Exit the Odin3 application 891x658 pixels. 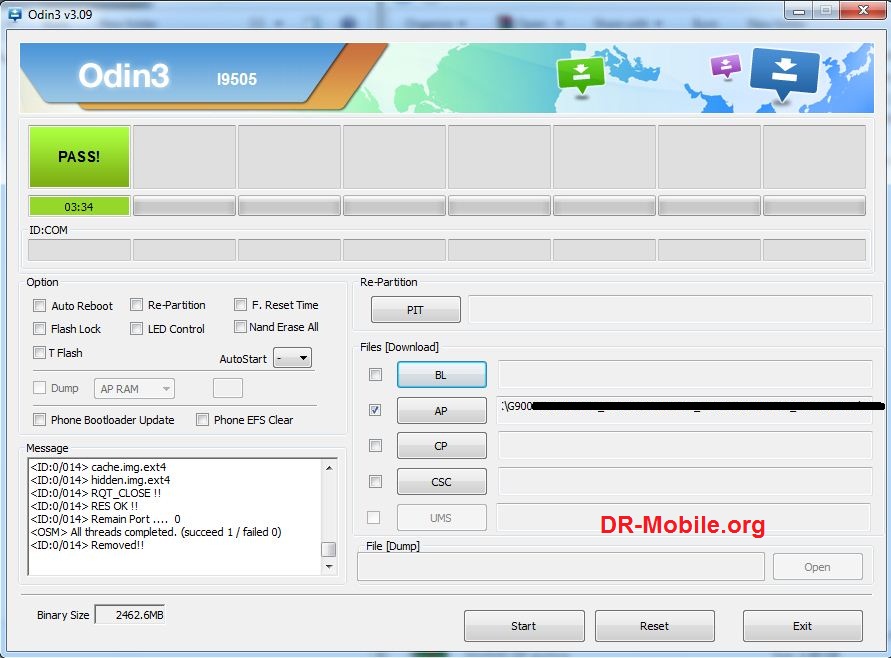pos(802,626)
